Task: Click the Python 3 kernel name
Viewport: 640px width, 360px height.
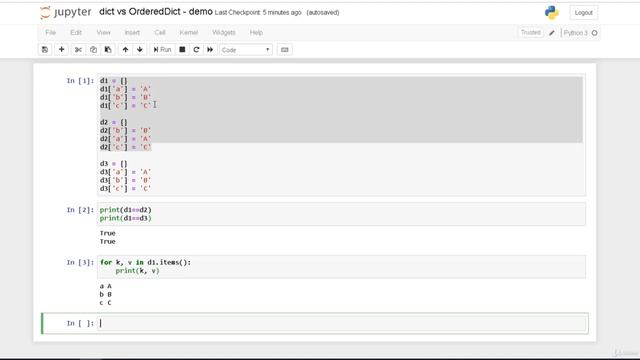Action: 576,33
